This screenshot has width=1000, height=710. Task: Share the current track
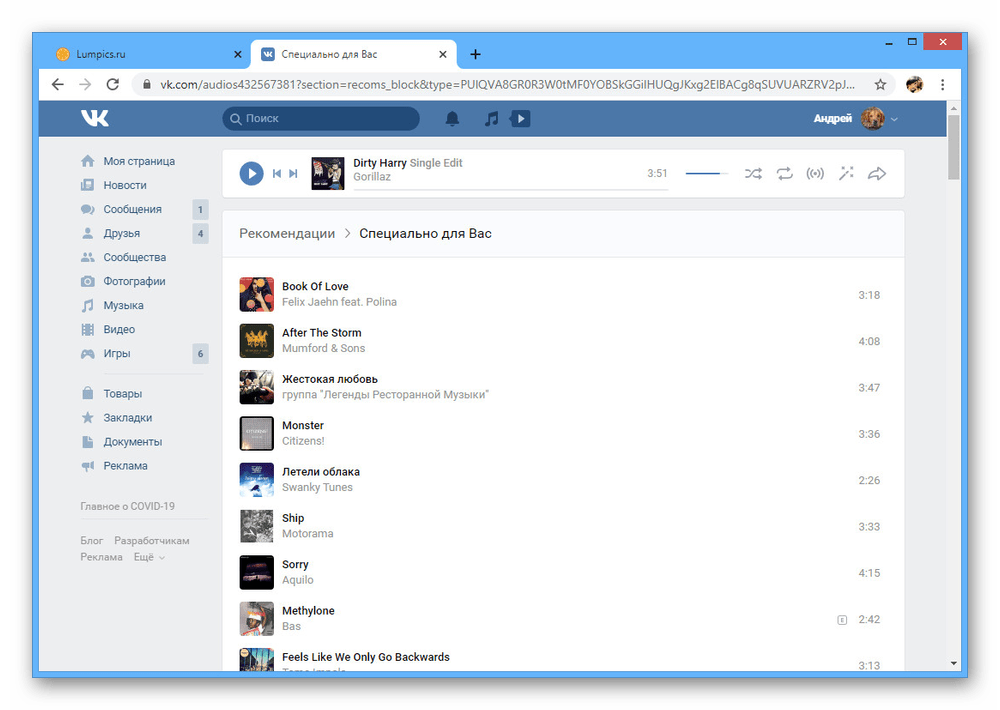(x=877, y=174)
